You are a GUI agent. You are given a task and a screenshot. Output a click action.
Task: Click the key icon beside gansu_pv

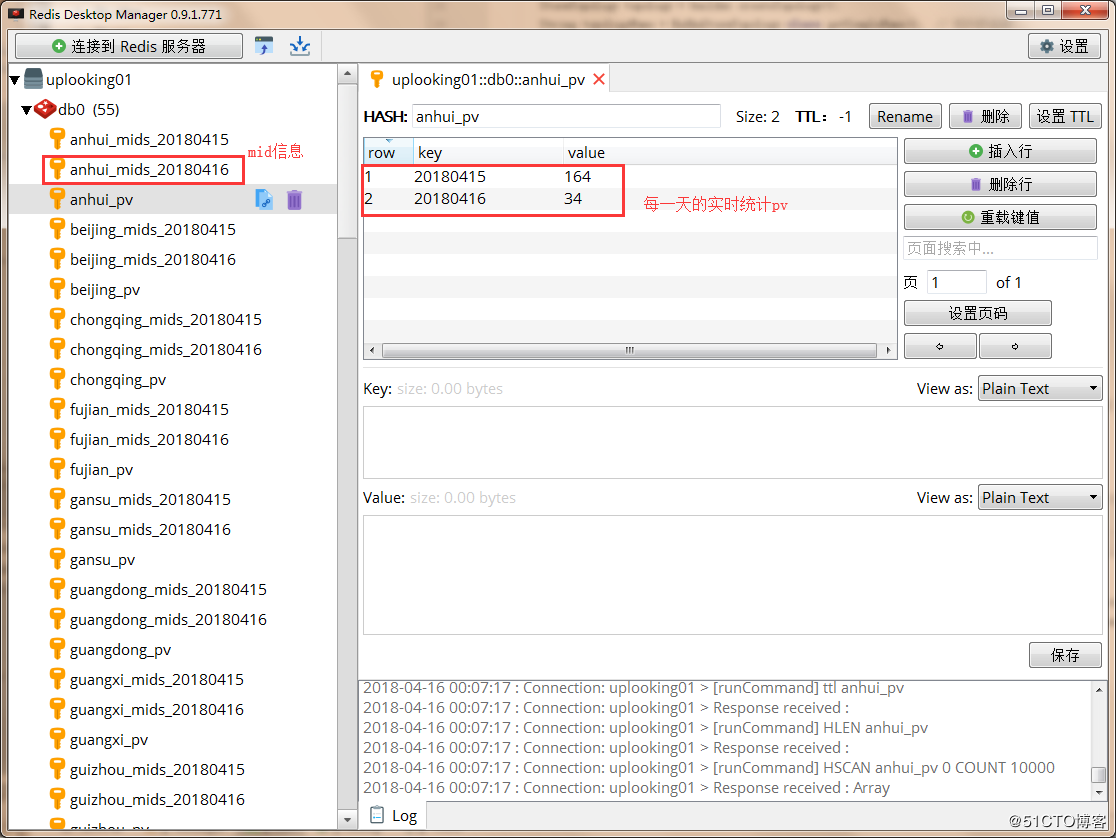[57, 560]
